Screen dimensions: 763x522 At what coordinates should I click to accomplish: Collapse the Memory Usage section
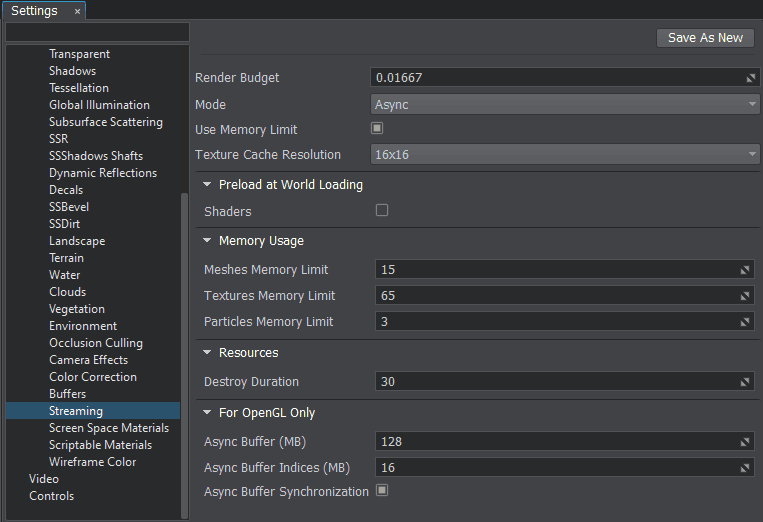coord(207,240)
